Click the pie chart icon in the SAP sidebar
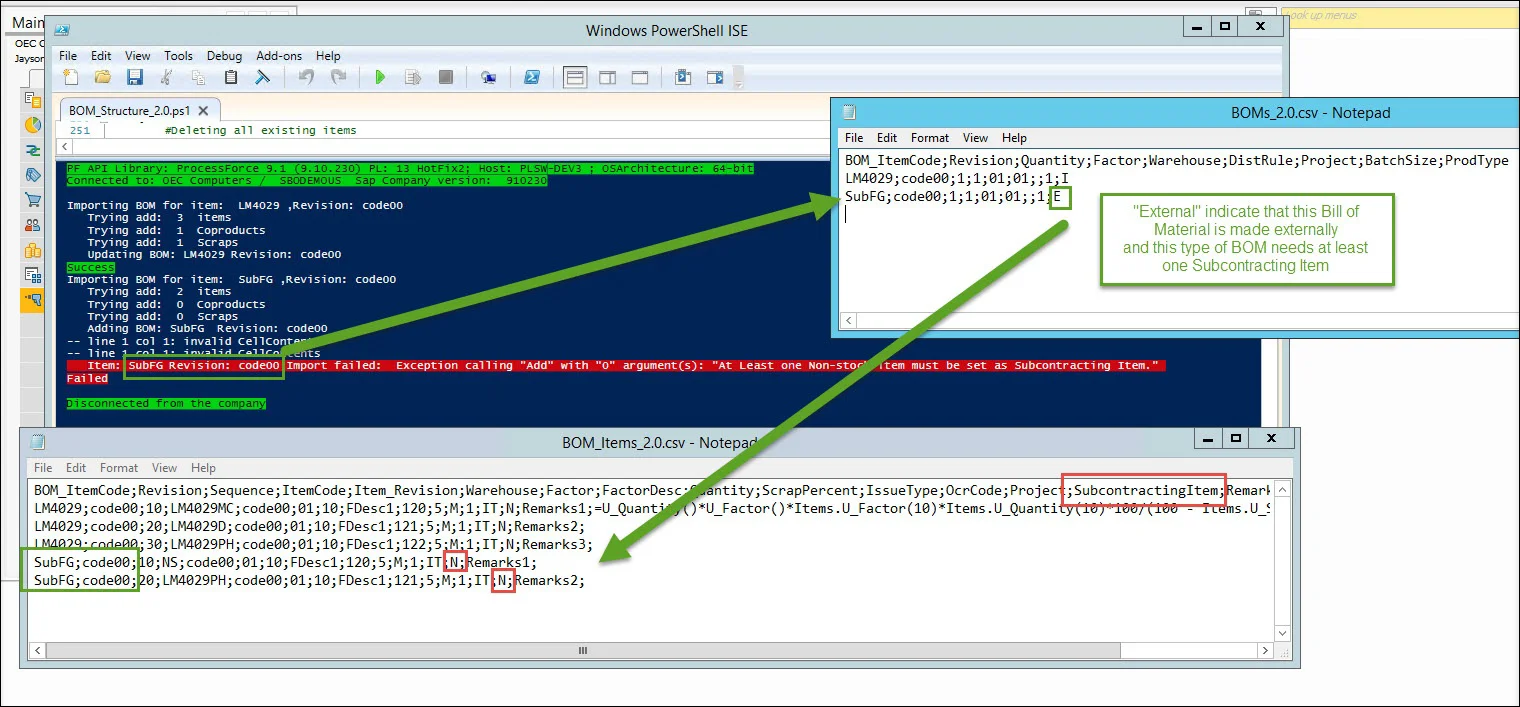This screenshot has height=707, width=1520. pyautogui.click(x=33, y=125)
